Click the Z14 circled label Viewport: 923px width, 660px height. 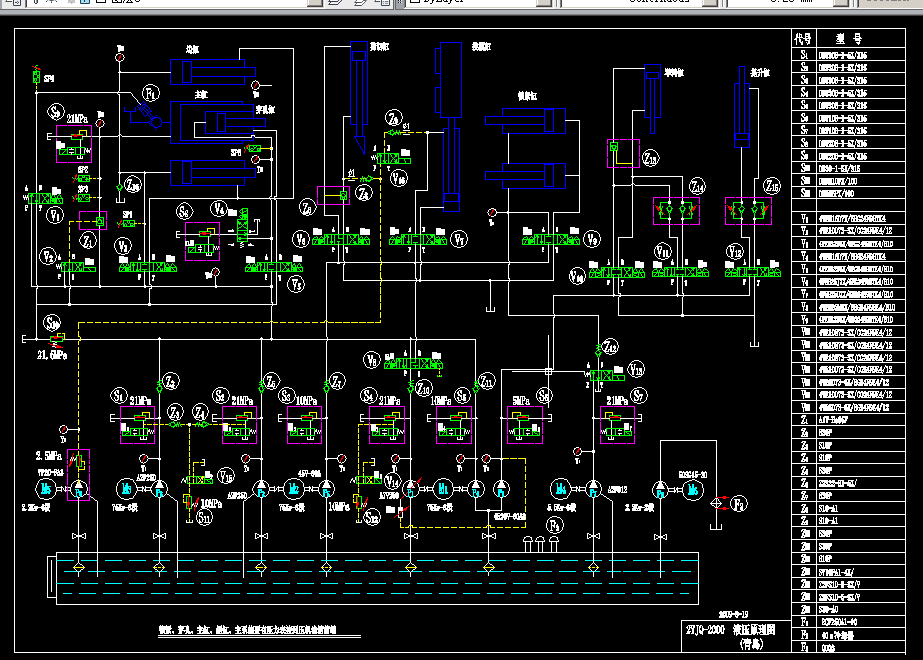(x=695, y=186)
